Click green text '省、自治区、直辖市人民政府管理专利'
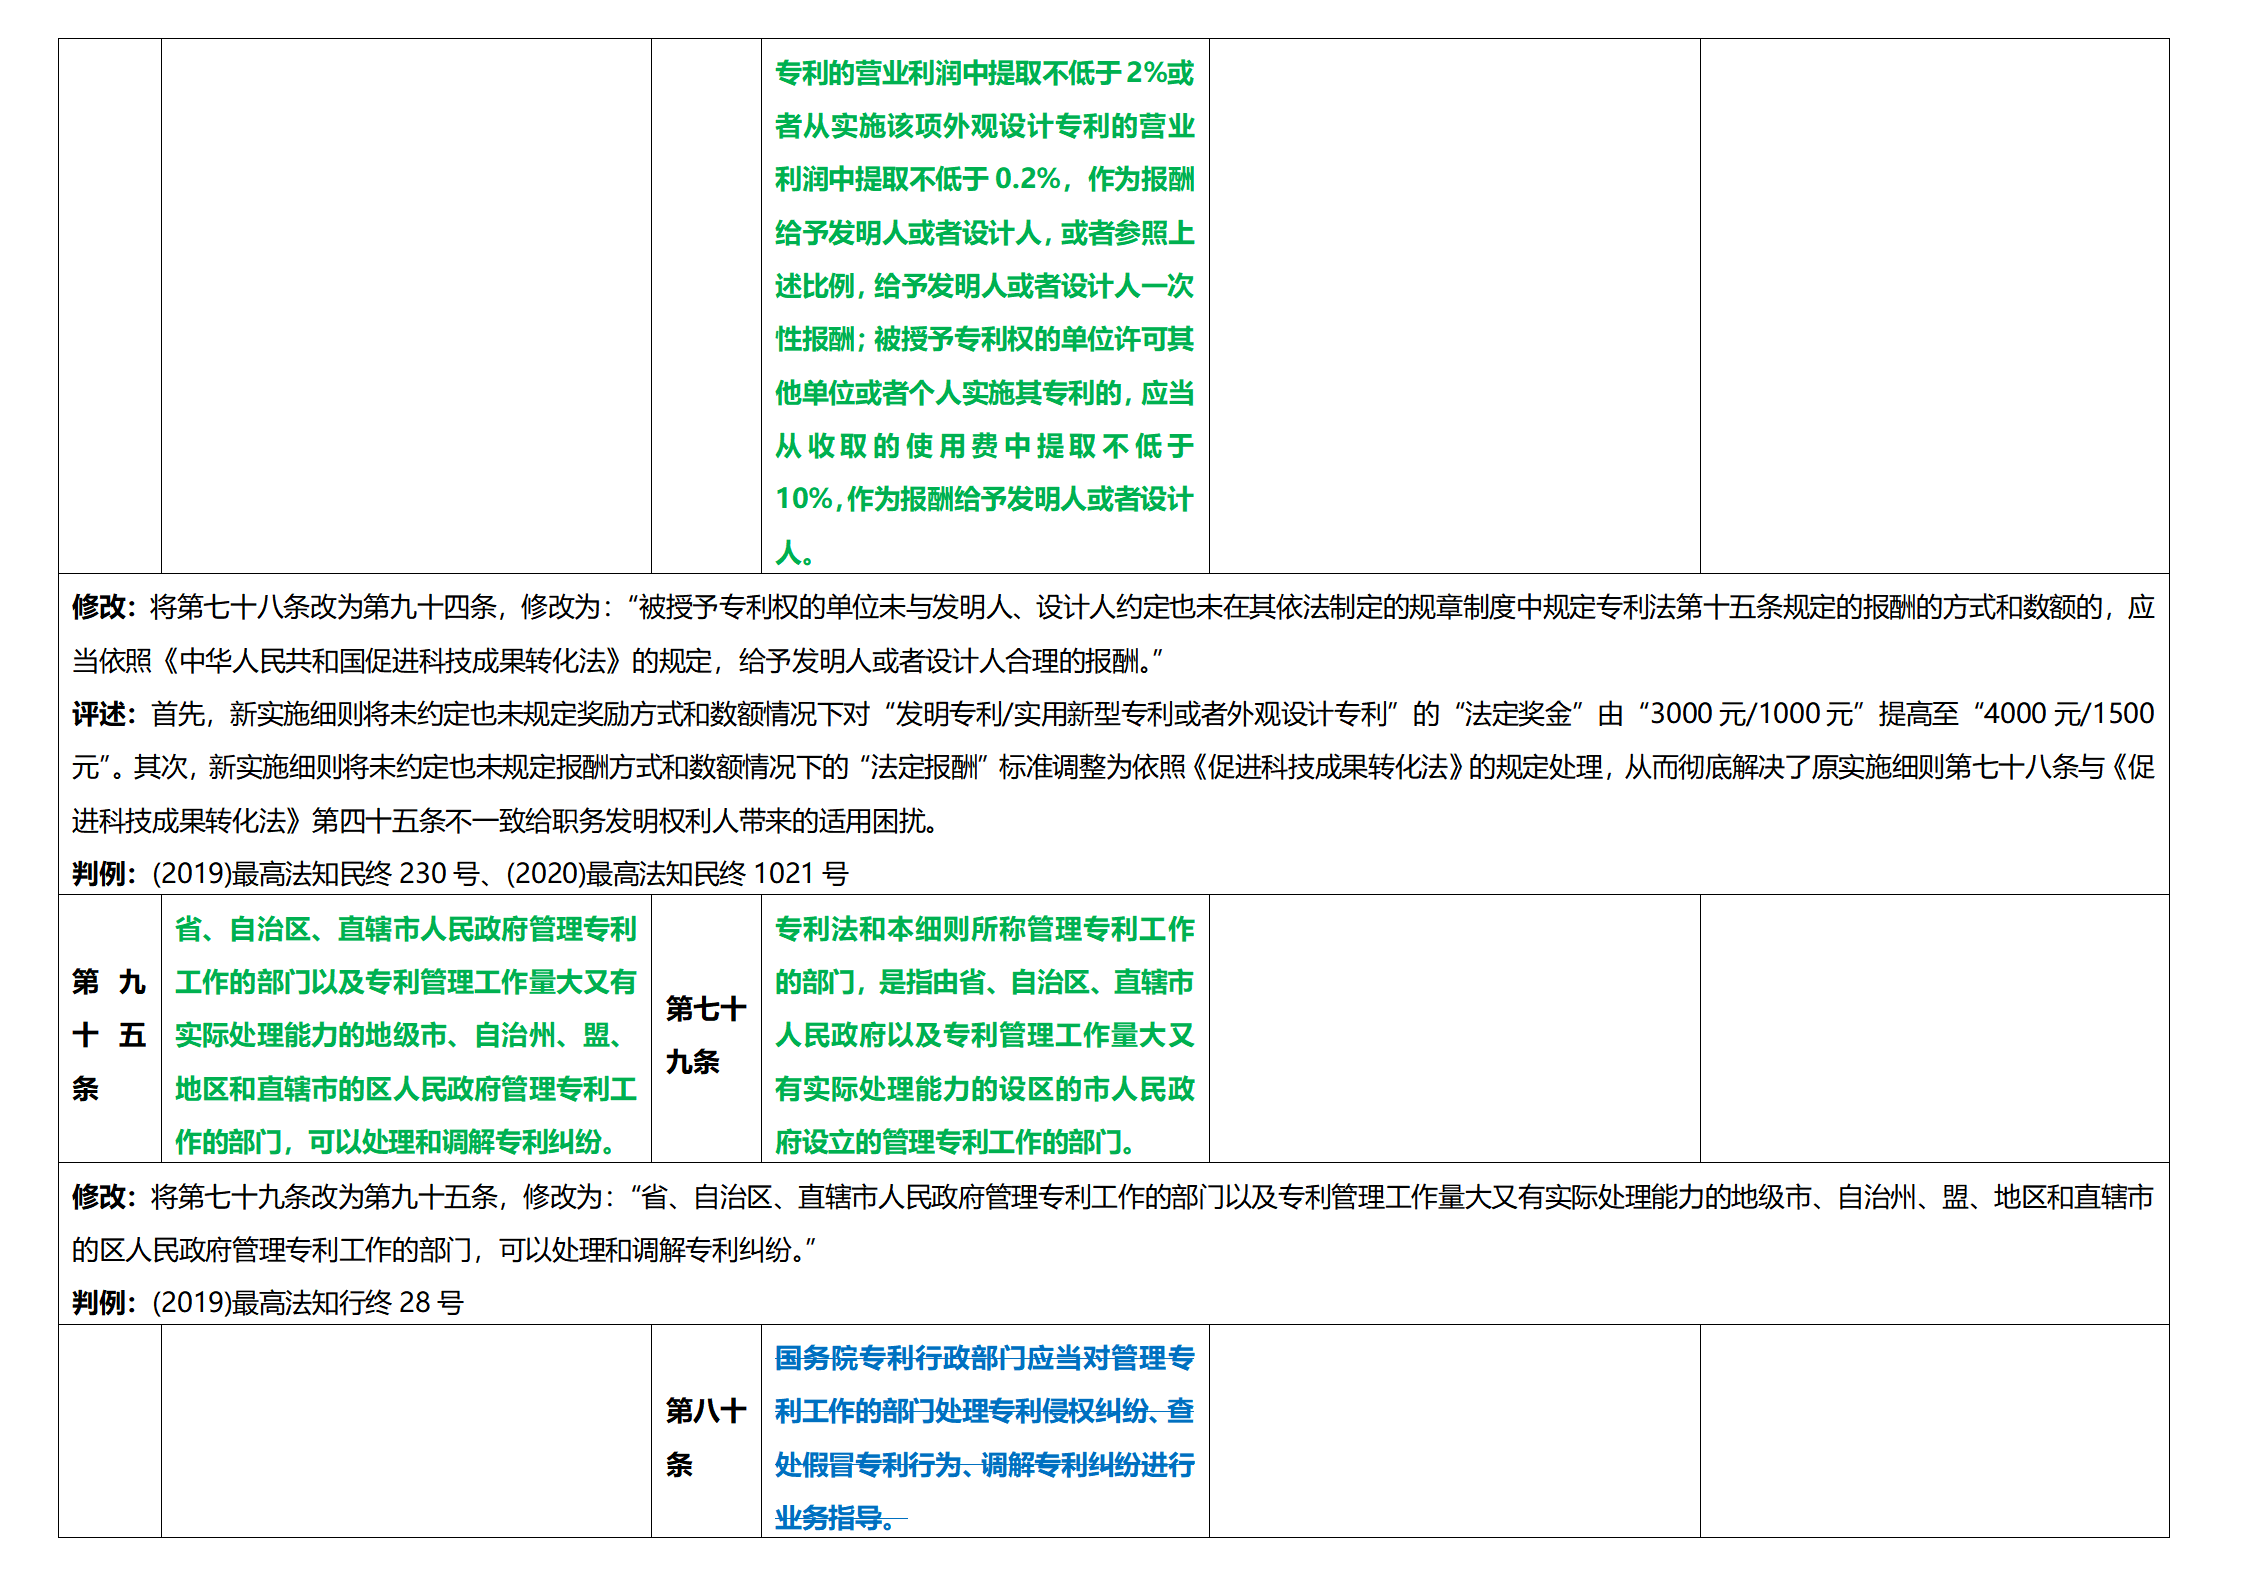The image size is (2245, 1587). [x=406, y=929]
